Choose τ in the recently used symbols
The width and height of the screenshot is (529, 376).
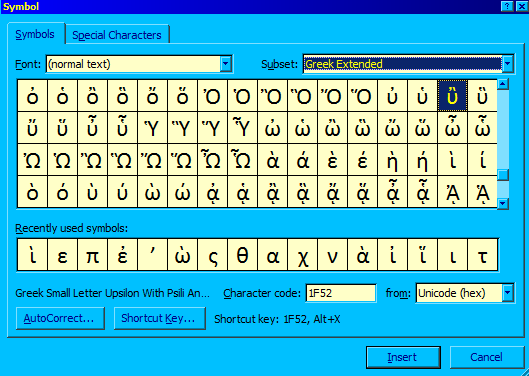click(x=482, y=255)
